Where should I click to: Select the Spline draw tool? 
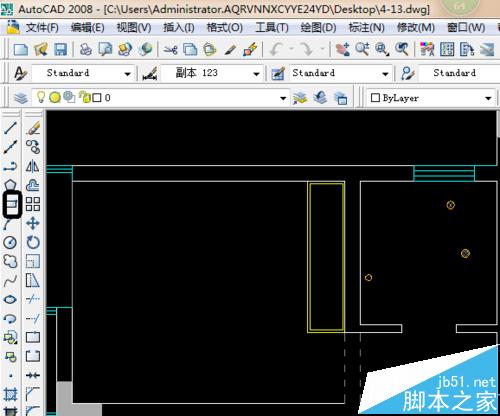(10, 281)
